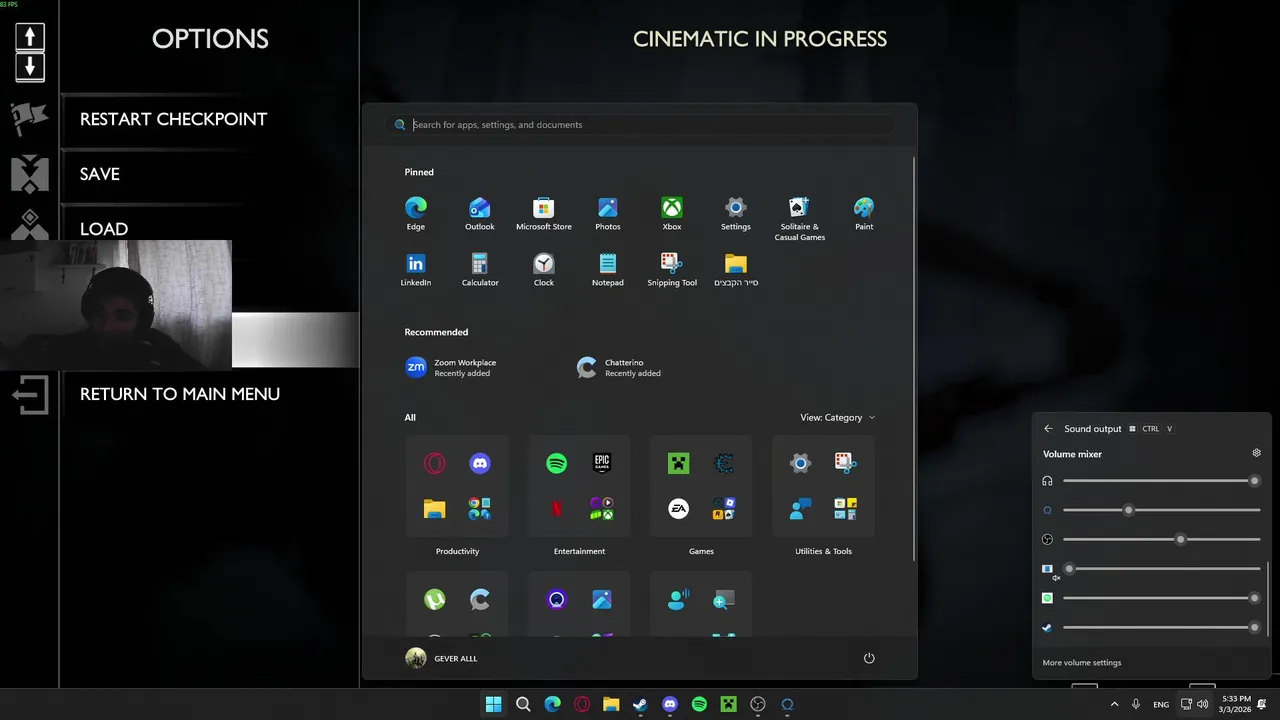Open more apps in Entertainment group
The width and height of the screenshot is (1280, 720).
coord(602,509)
